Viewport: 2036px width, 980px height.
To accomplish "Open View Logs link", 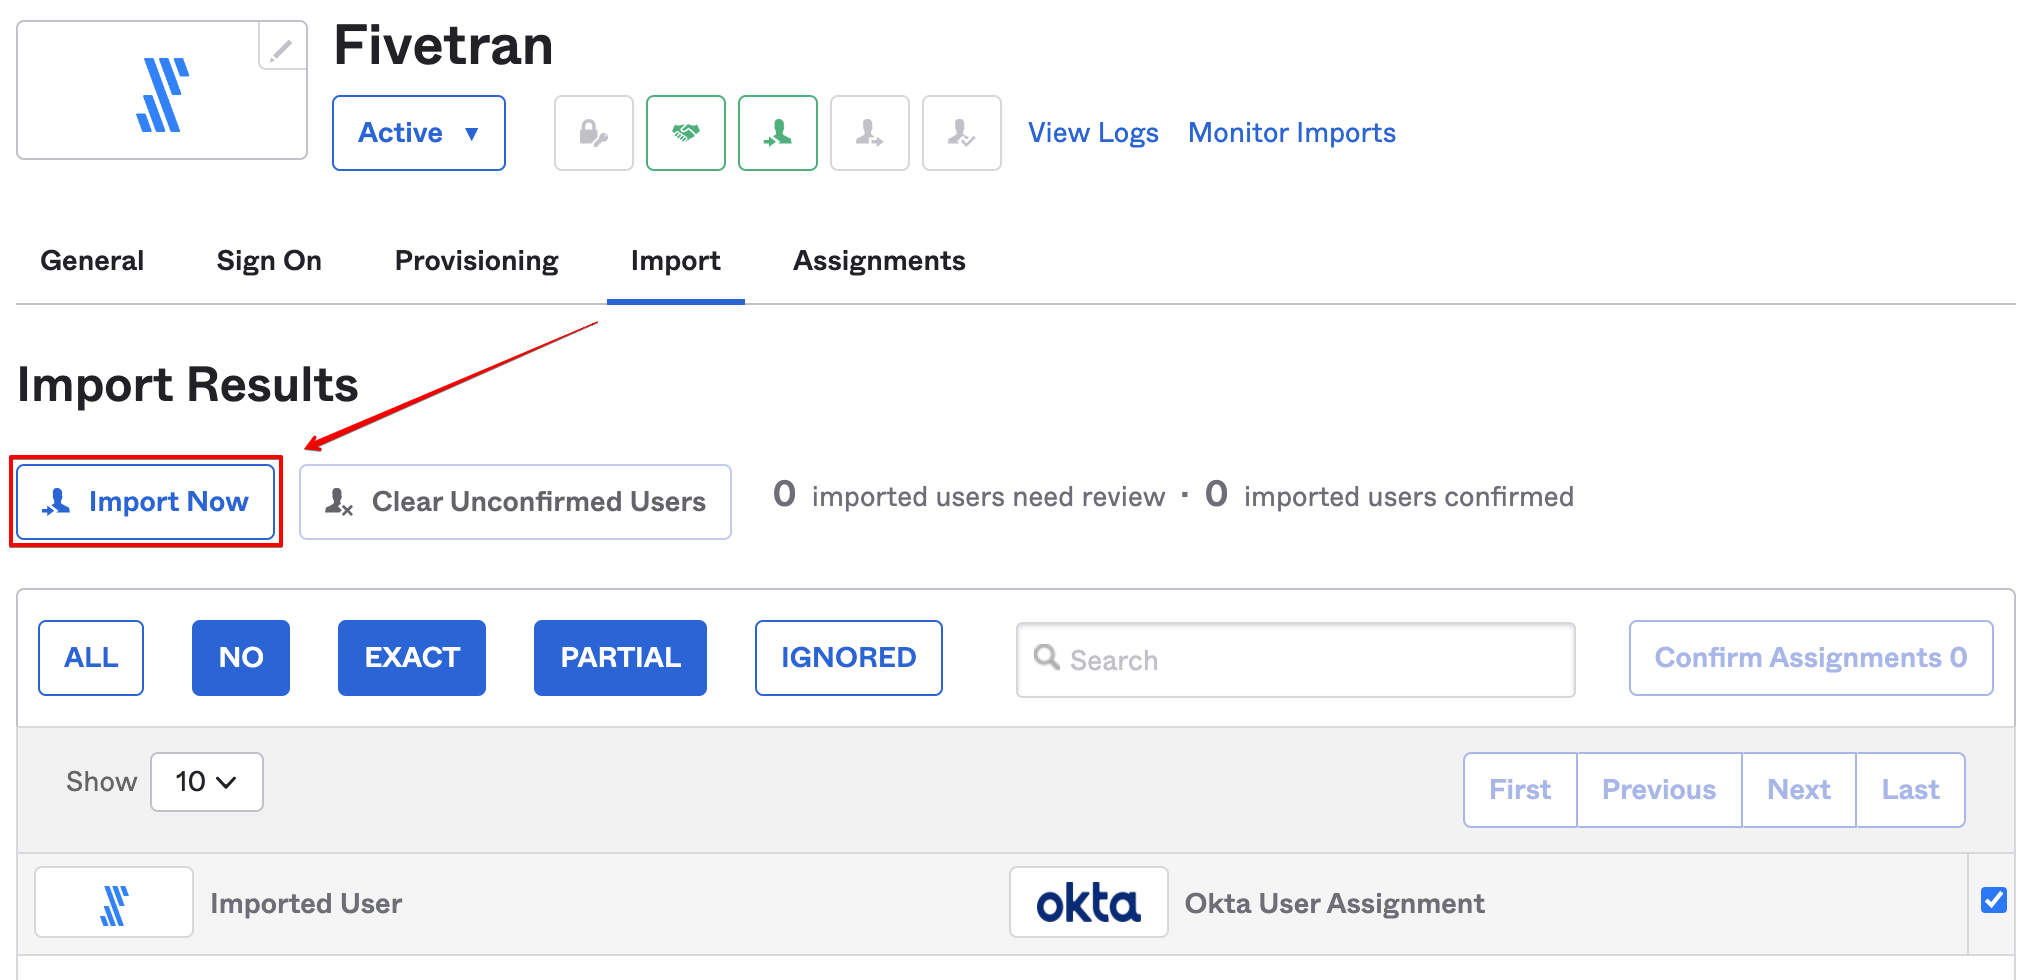I will click(1093, 133).
